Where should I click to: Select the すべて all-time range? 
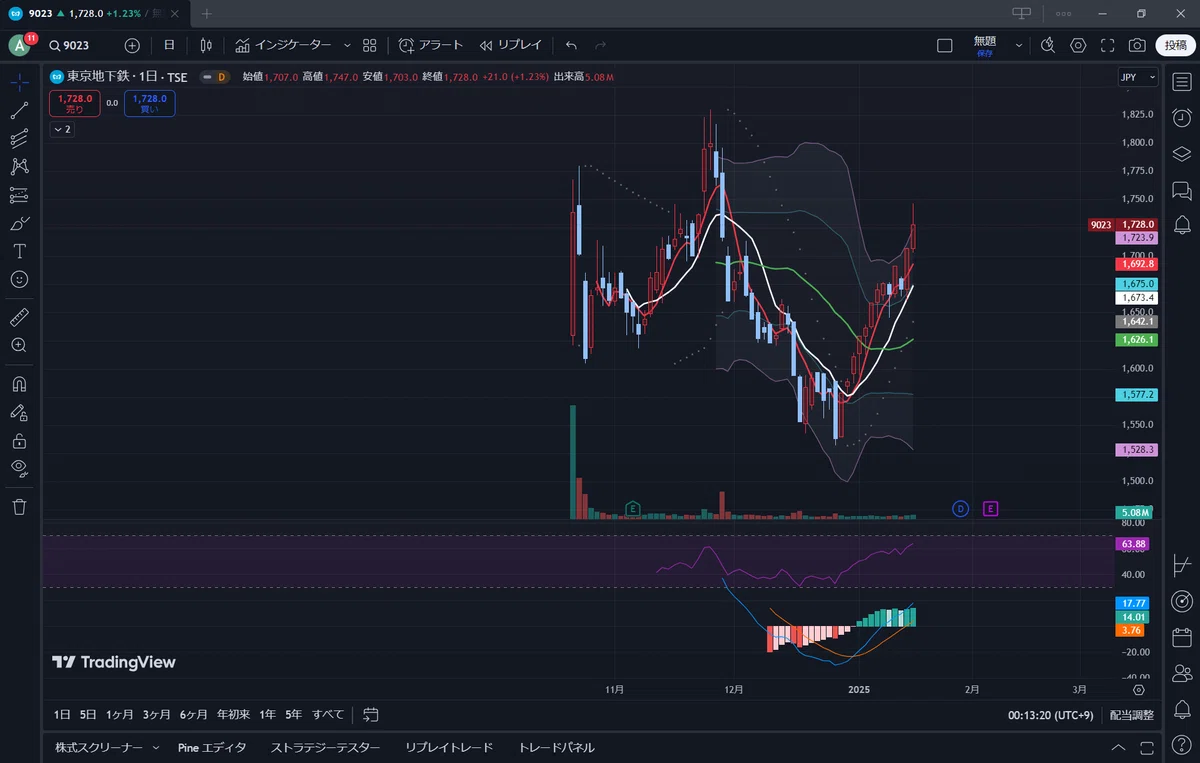tap(328, 715)
